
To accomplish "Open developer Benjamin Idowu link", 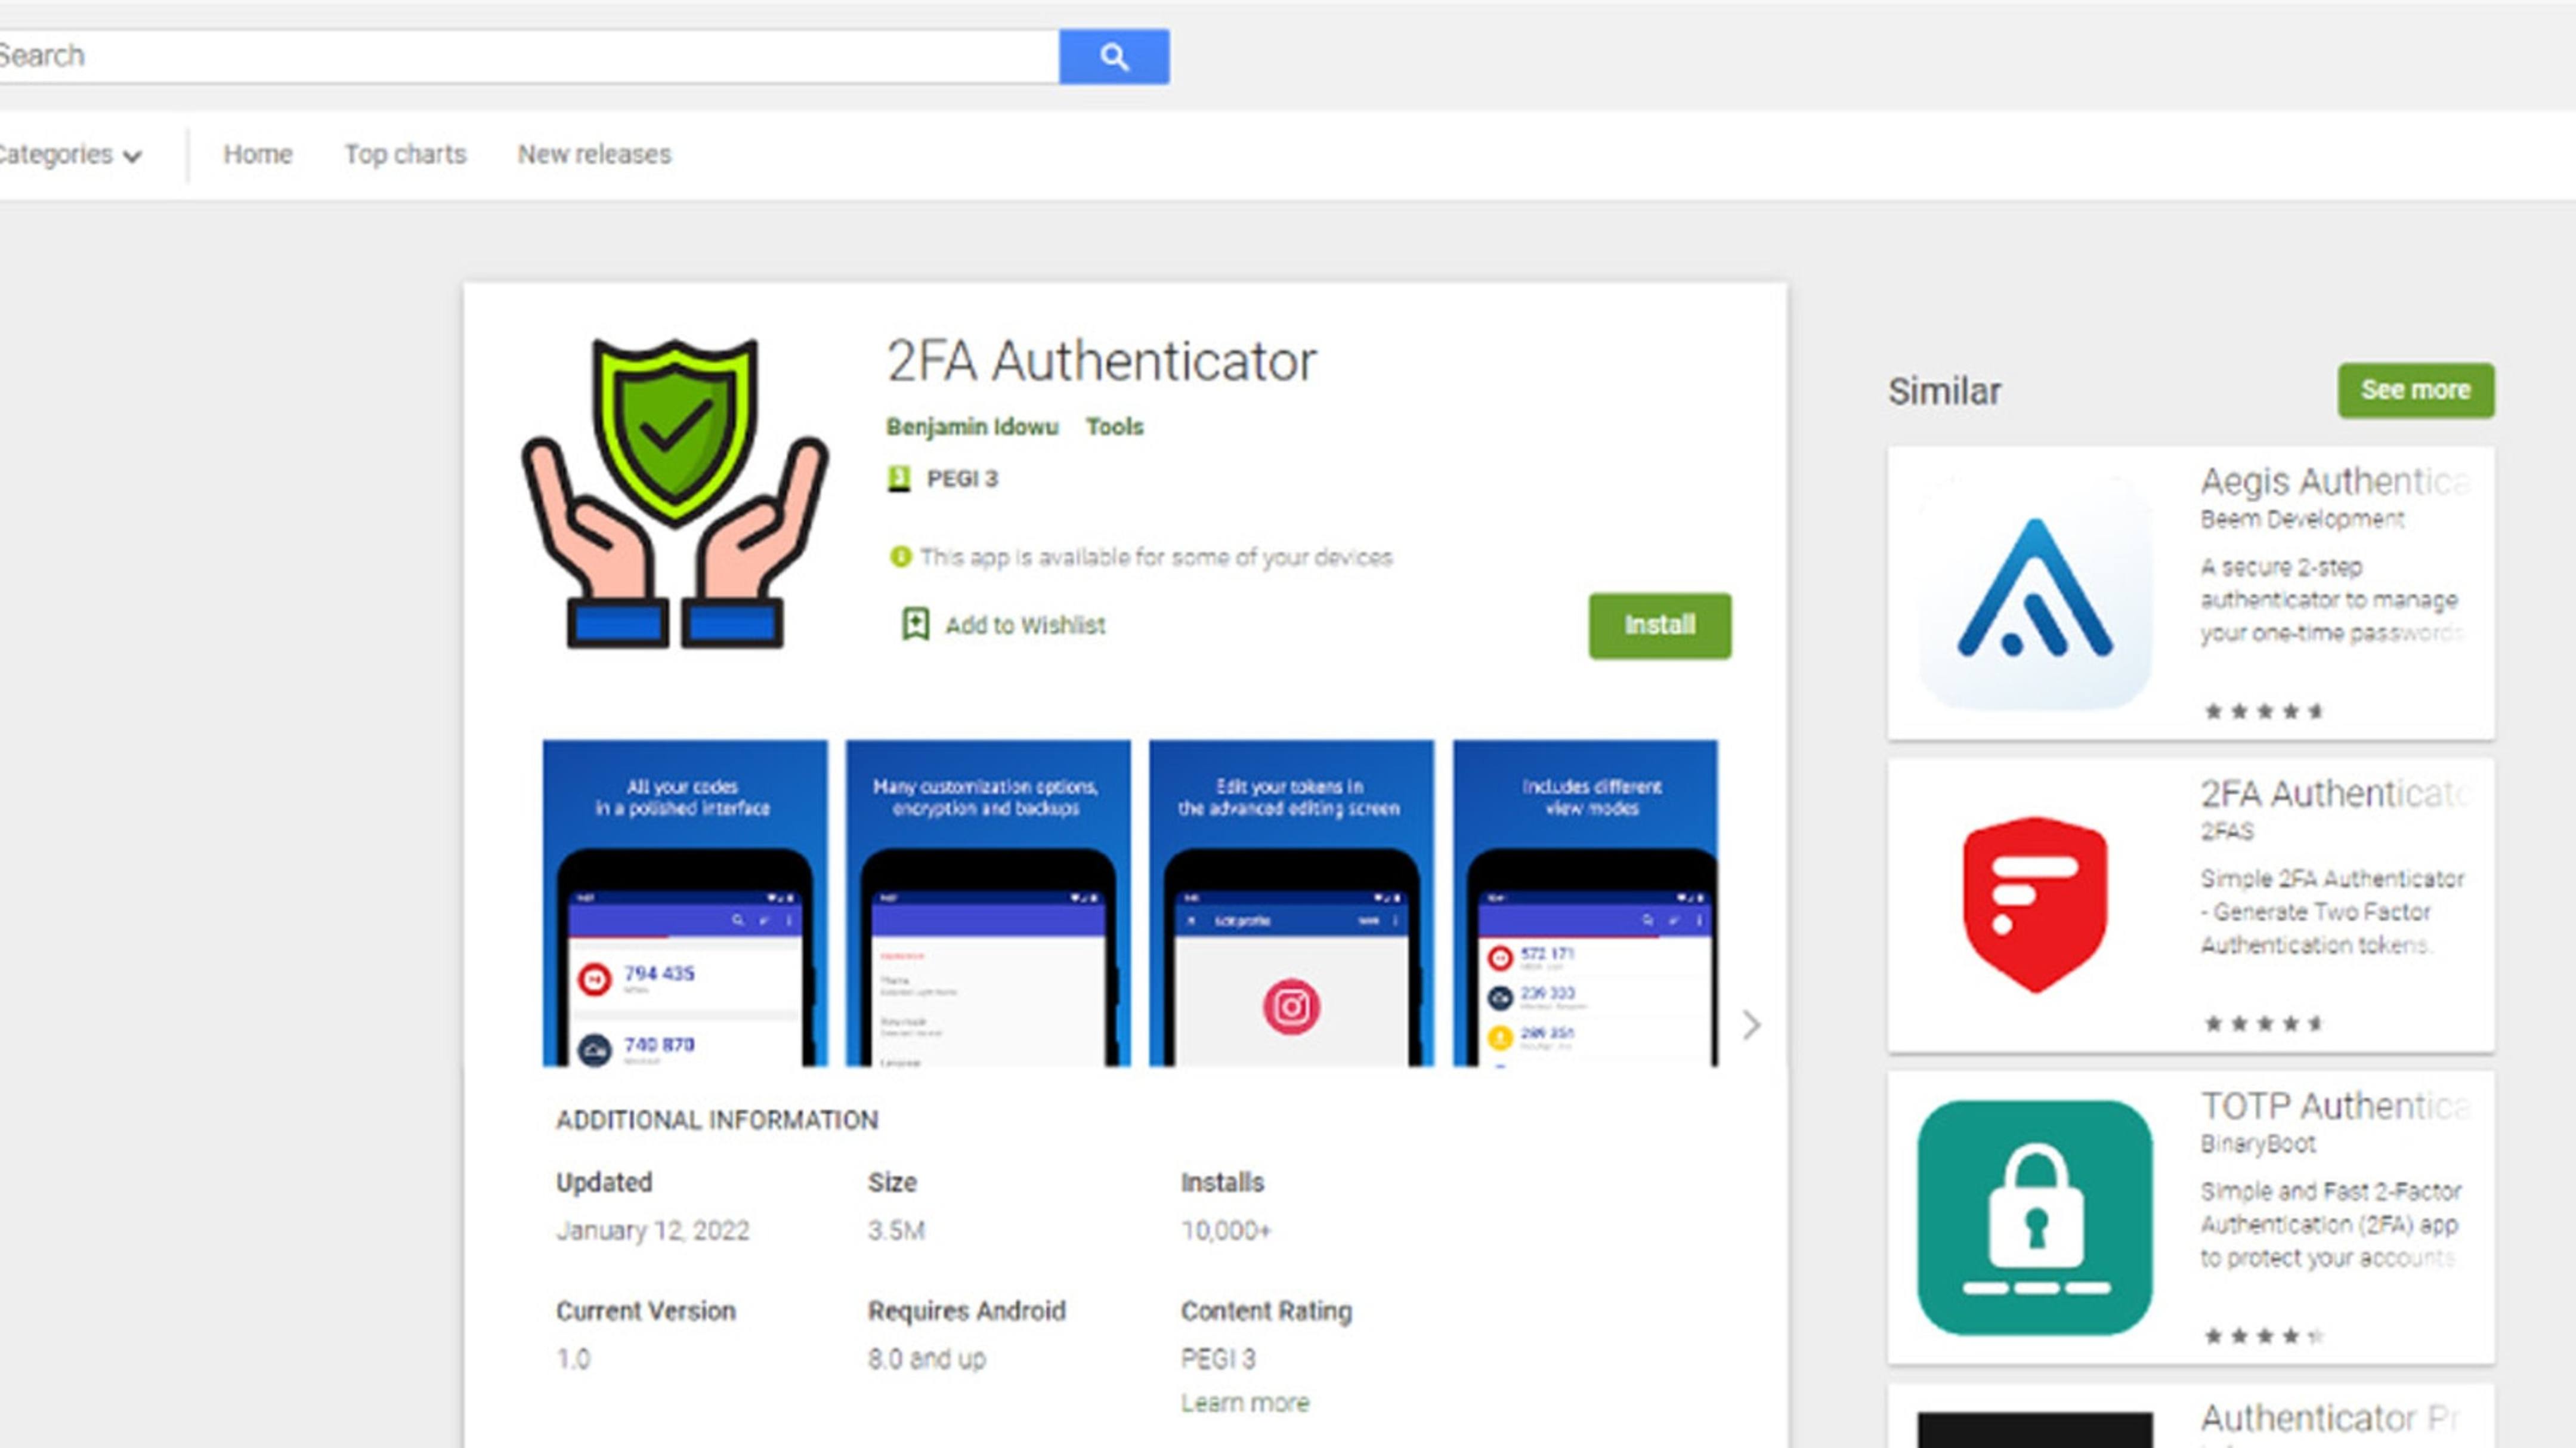I will (x=971, y=426).
